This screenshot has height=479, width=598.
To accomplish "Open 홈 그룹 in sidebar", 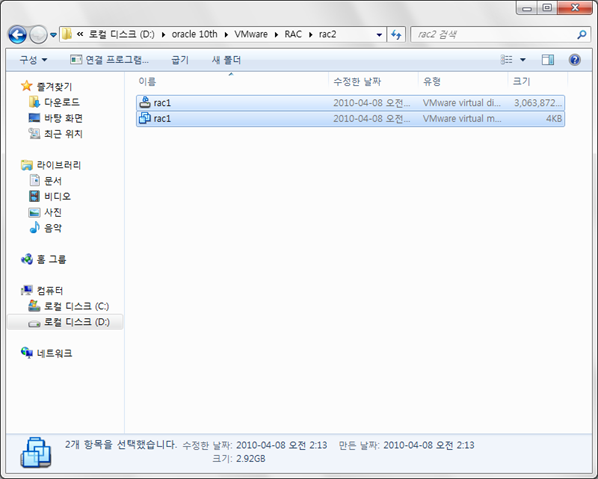I will pyautogui.click(x=51, y=259).
